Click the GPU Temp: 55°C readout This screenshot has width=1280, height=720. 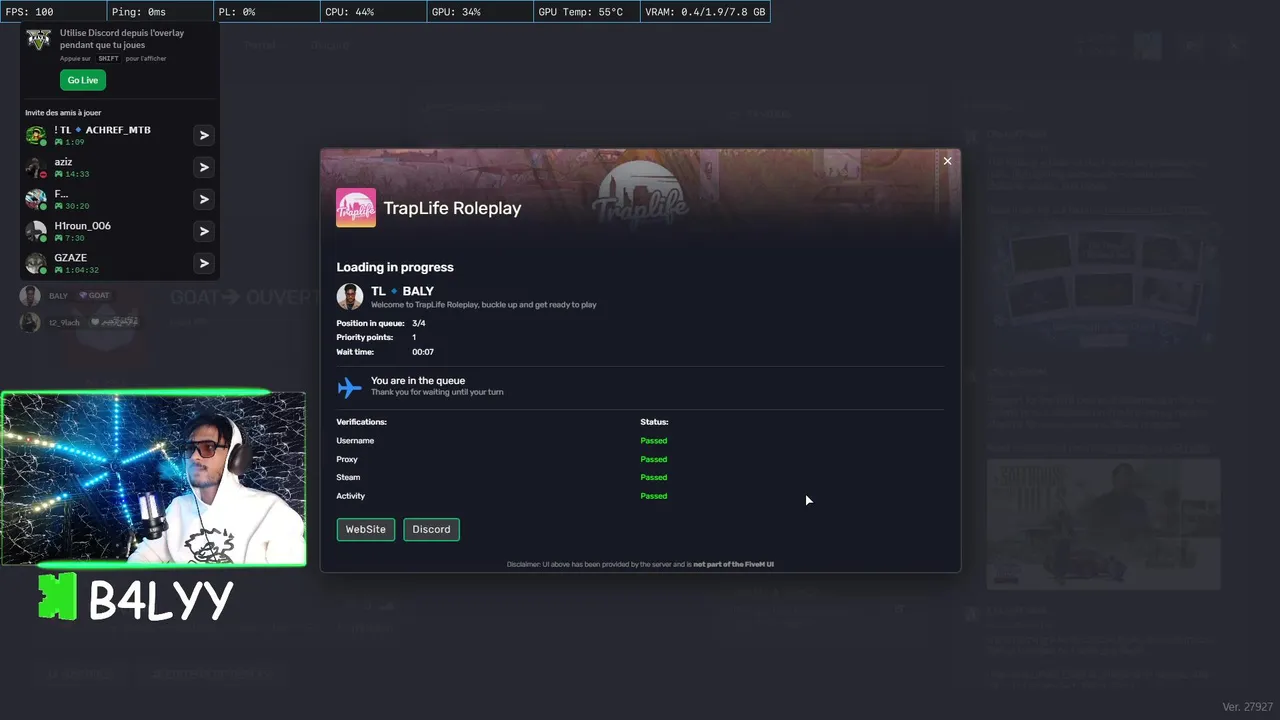point(580,12)
